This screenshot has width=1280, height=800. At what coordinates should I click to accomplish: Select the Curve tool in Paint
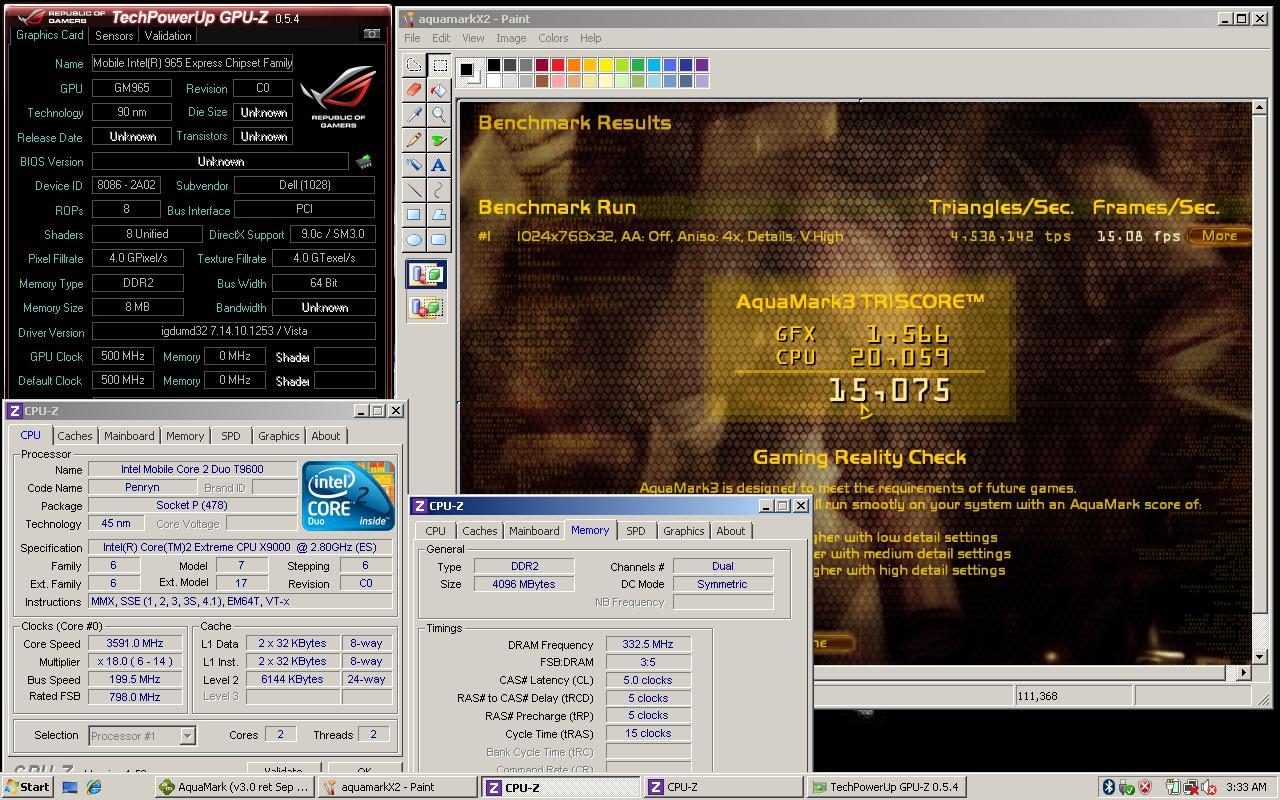[x=439, y=190]
